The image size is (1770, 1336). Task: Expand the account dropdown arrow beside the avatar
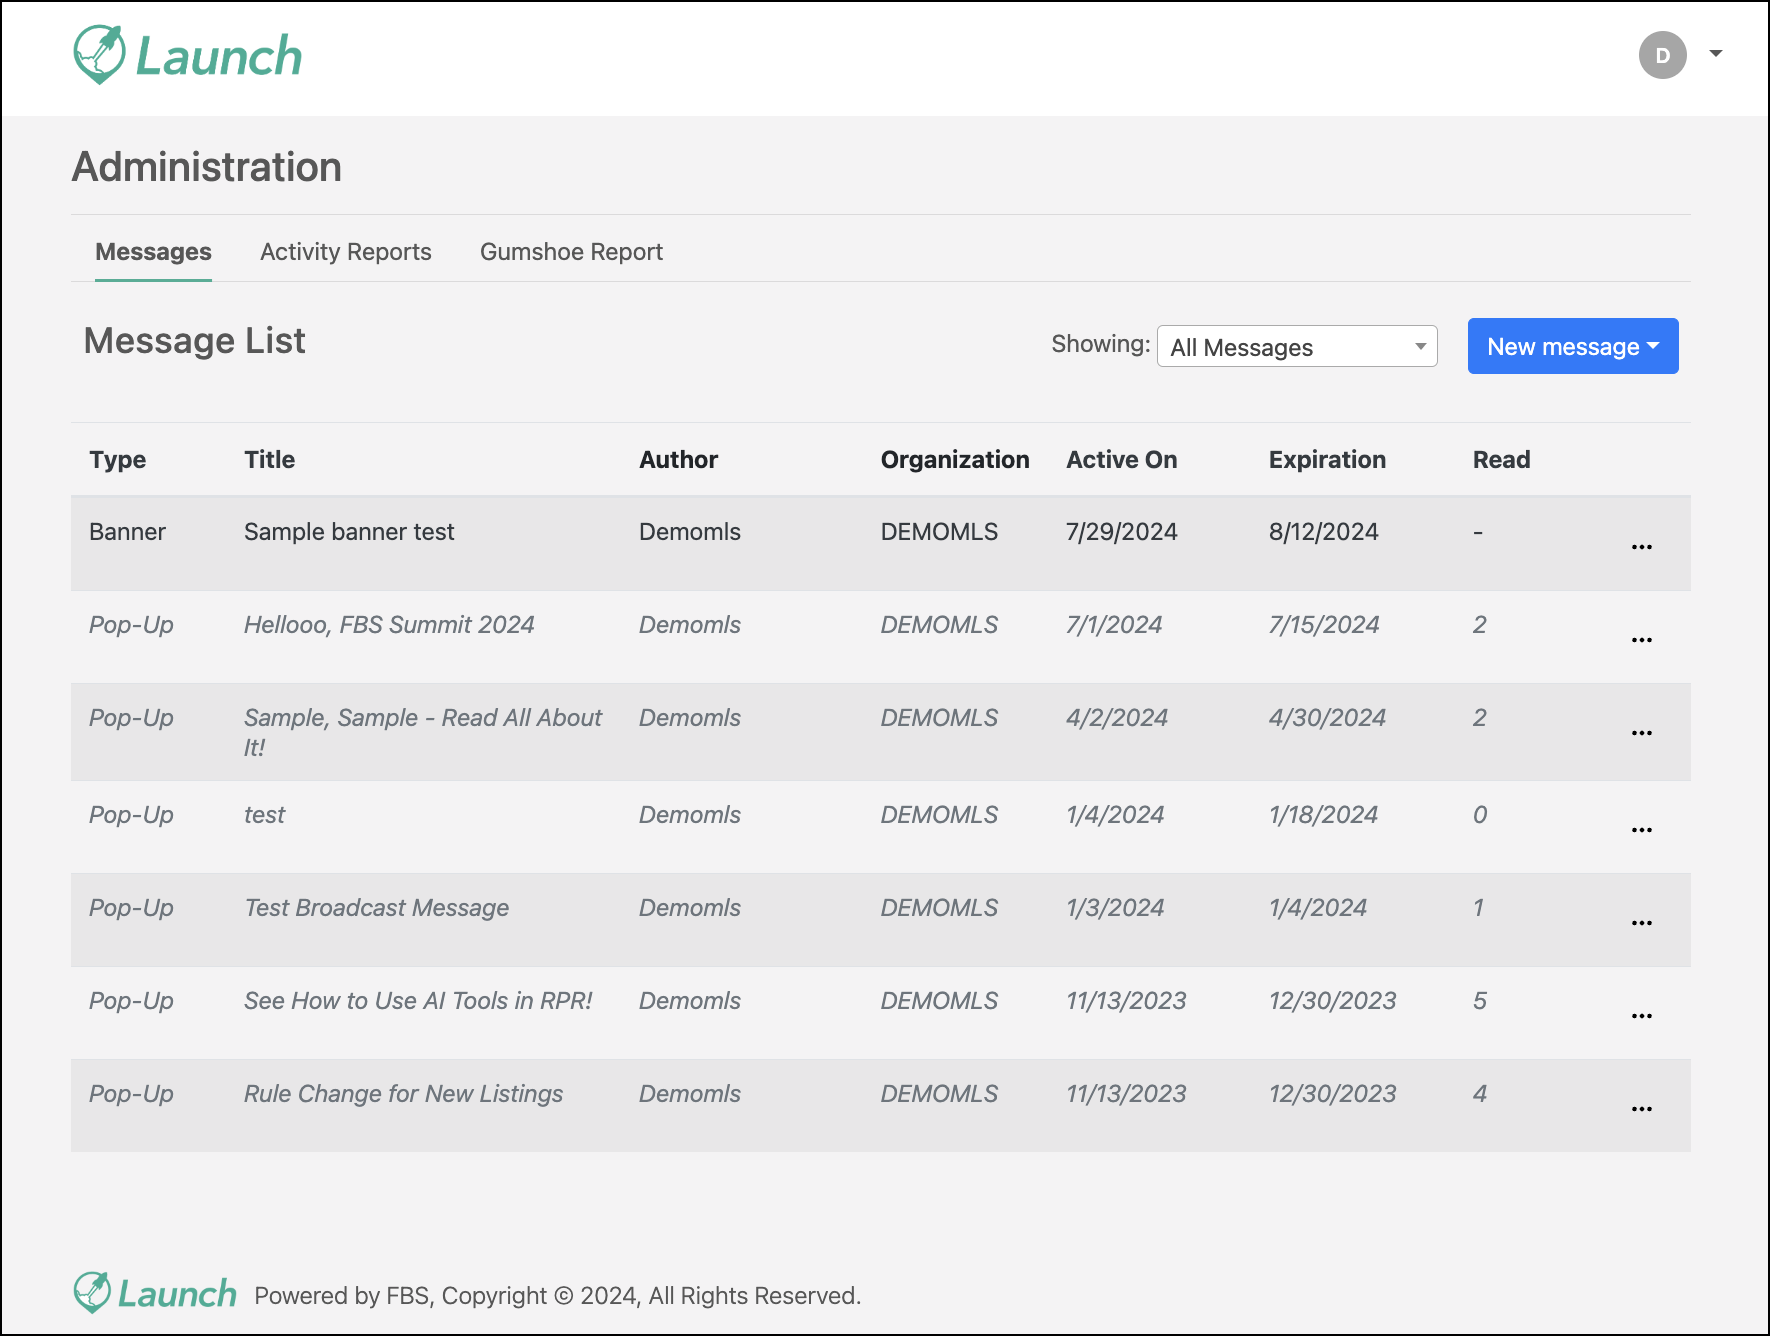coord(1716,53)
